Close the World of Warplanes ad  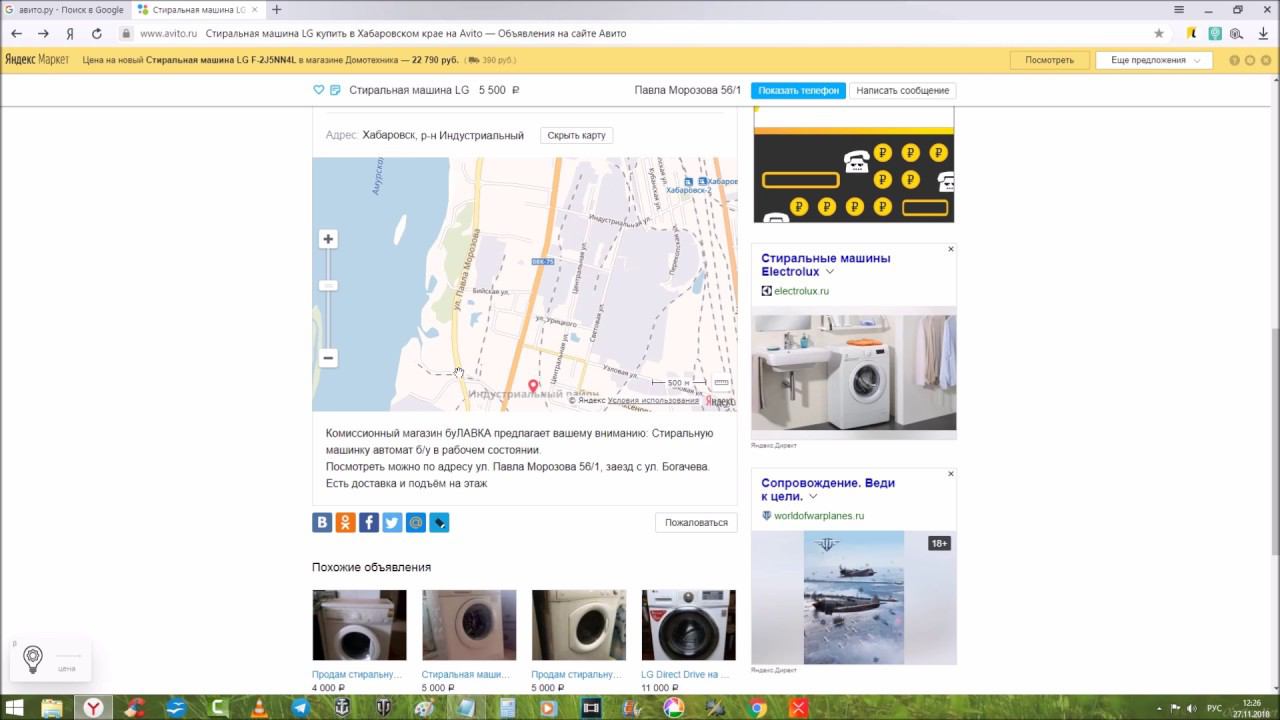click(951, 474)
